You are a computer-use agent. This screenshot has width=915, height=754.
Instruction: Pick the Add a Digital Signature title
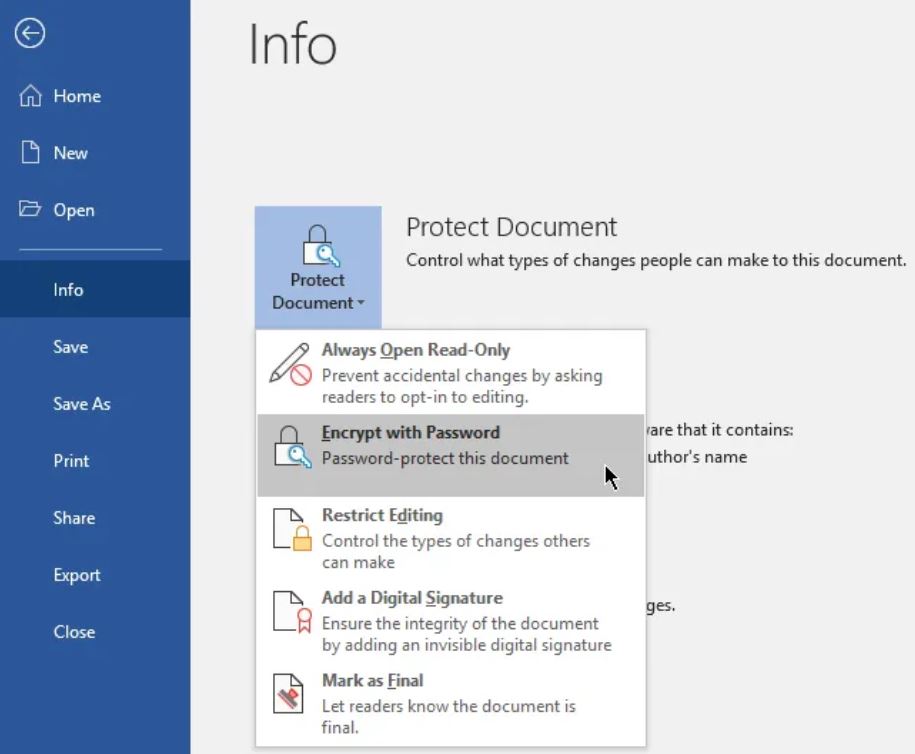[411, 598]
